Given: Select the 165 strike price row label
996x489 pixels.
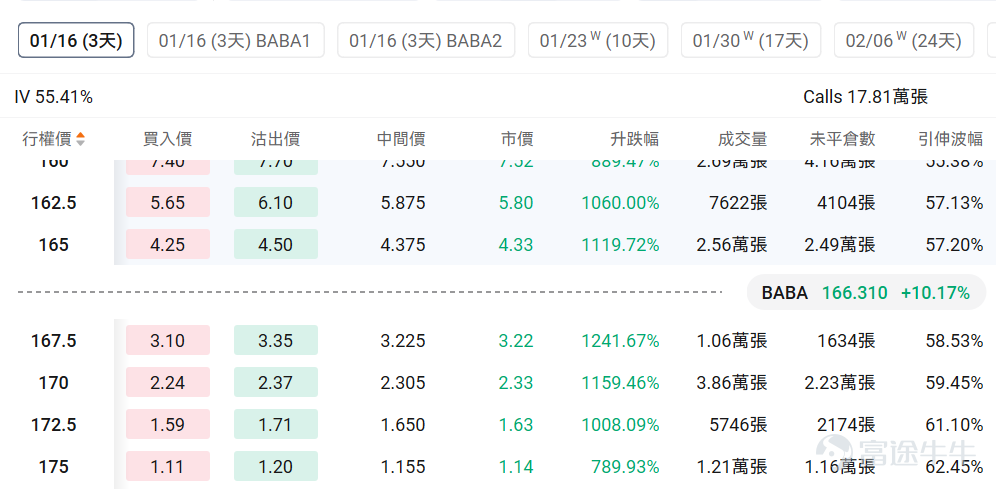Looking at the screenshot, I should click(53, 244).
